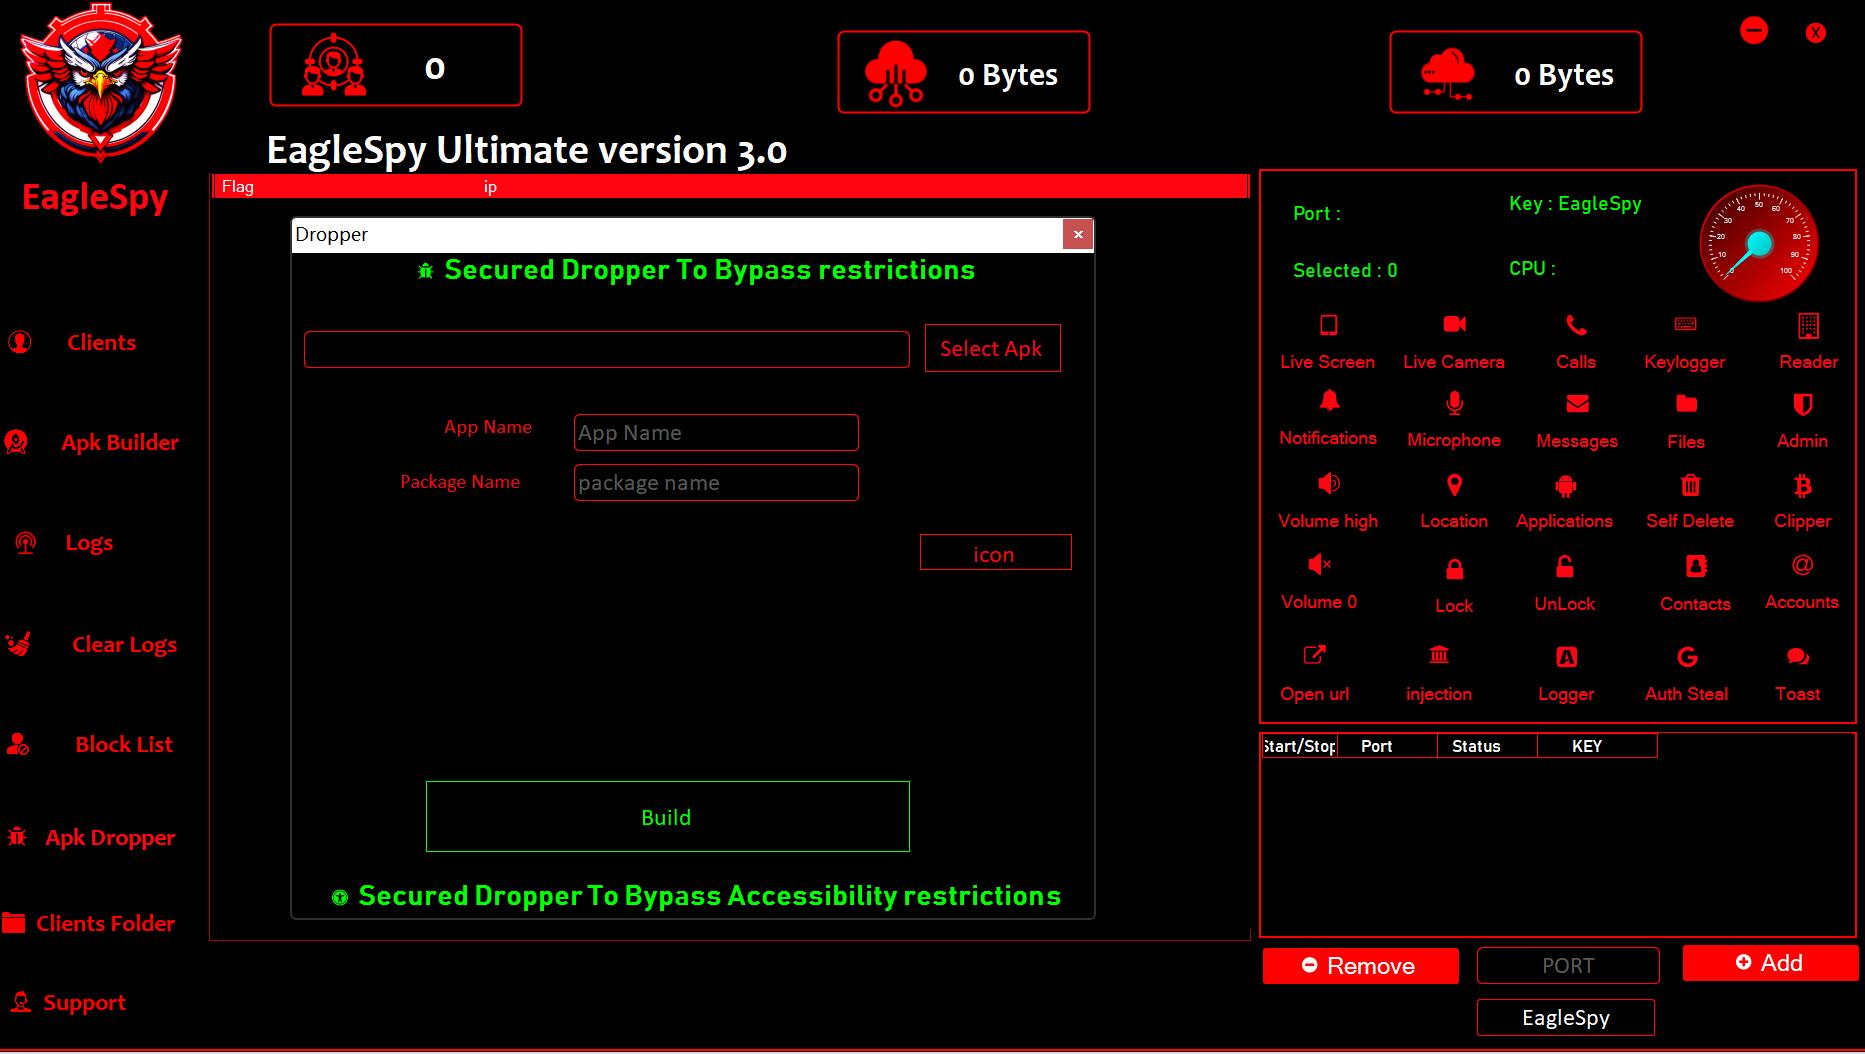Click the Status column header

pos(1487,746)
